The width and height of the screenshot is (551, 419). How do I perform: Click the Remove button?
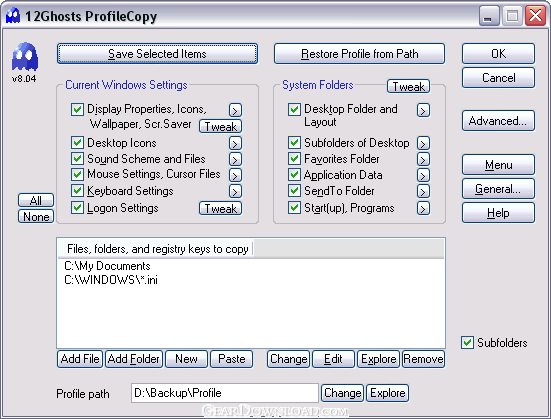(423, 359)
